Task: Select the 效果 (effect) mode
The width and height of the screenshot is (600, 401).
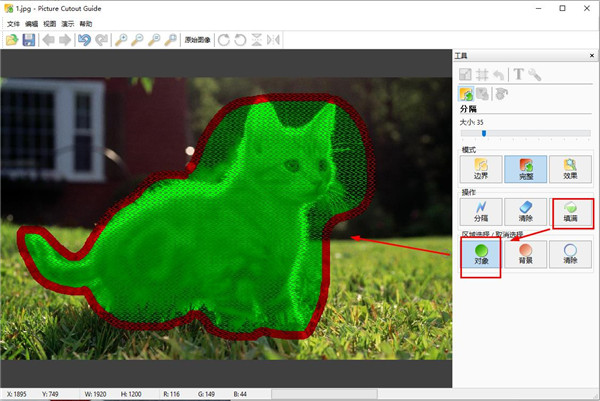Action: [x=569, y=166]
